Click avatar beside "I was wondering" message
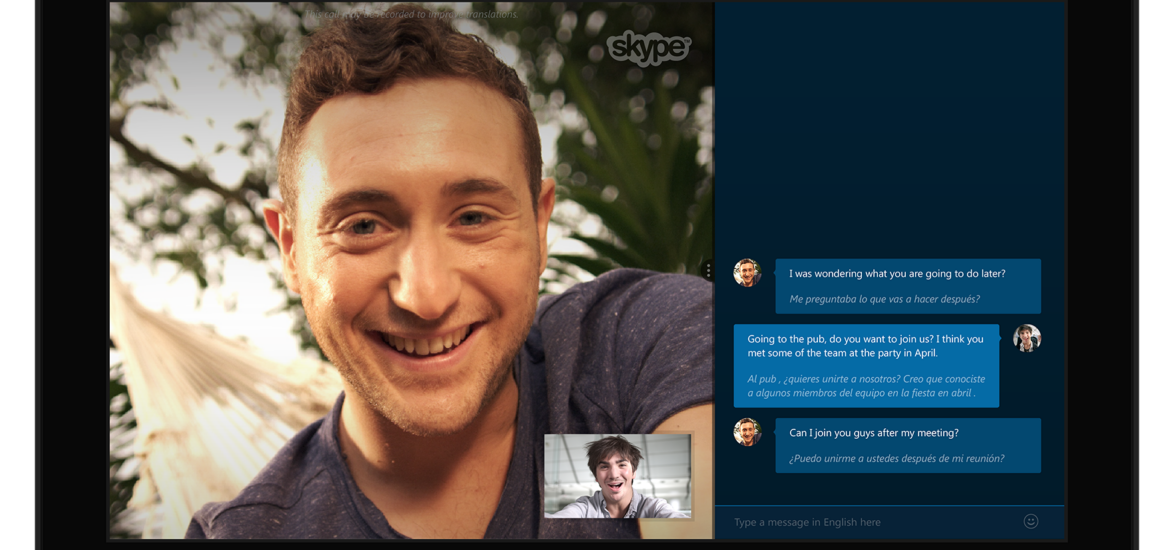Image resolution: width=1170 pixels, height=550 pixels. 747,272
